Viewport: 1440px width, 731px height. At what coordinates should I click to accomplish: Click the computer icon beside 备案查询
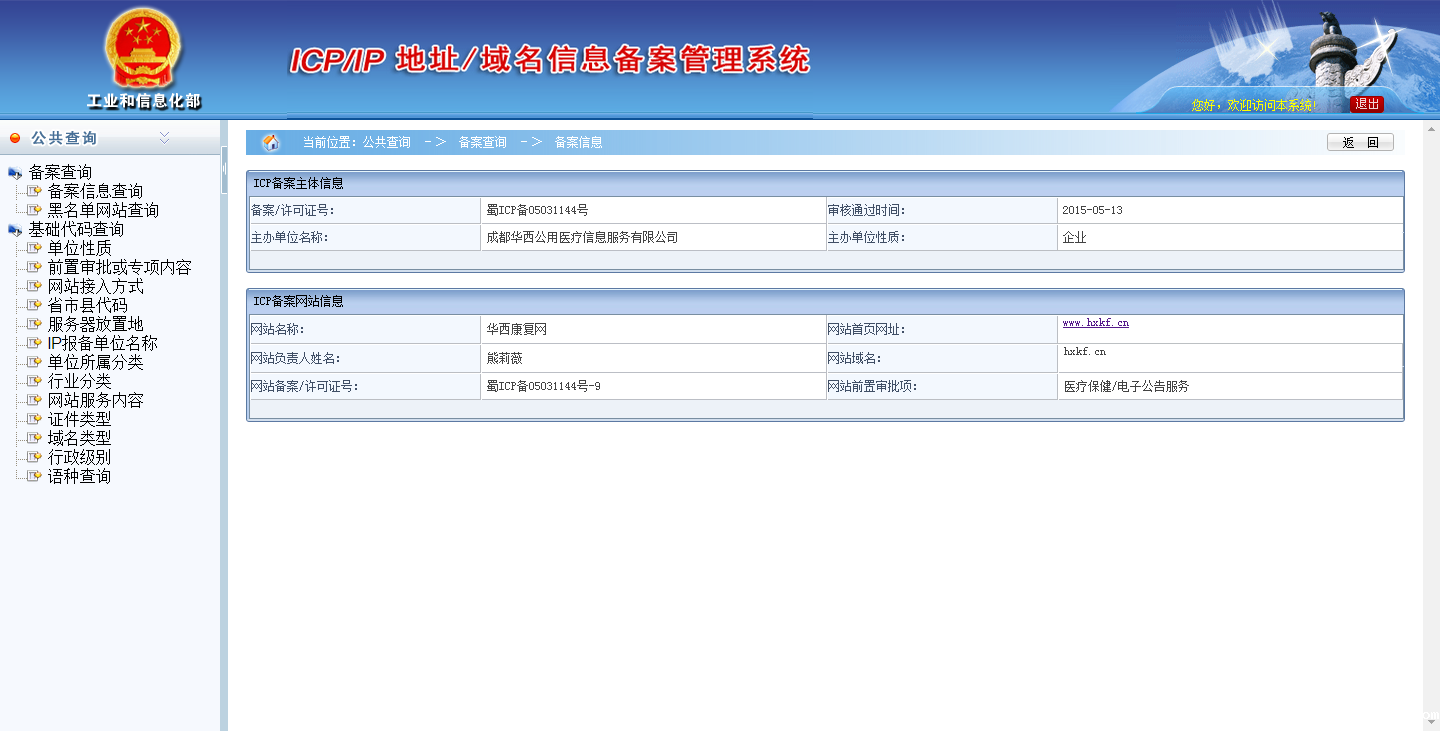click(15, 173)
